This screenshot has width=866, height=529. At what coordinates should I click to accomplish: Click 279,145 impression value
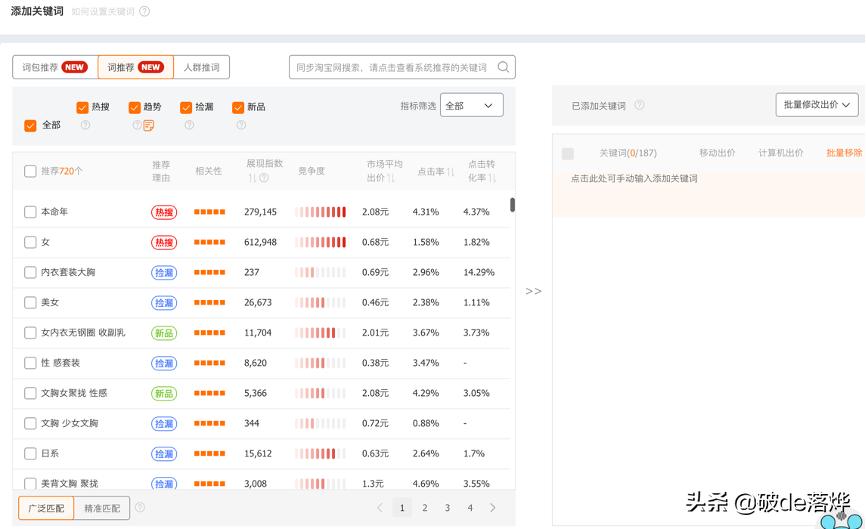(261, 212)
